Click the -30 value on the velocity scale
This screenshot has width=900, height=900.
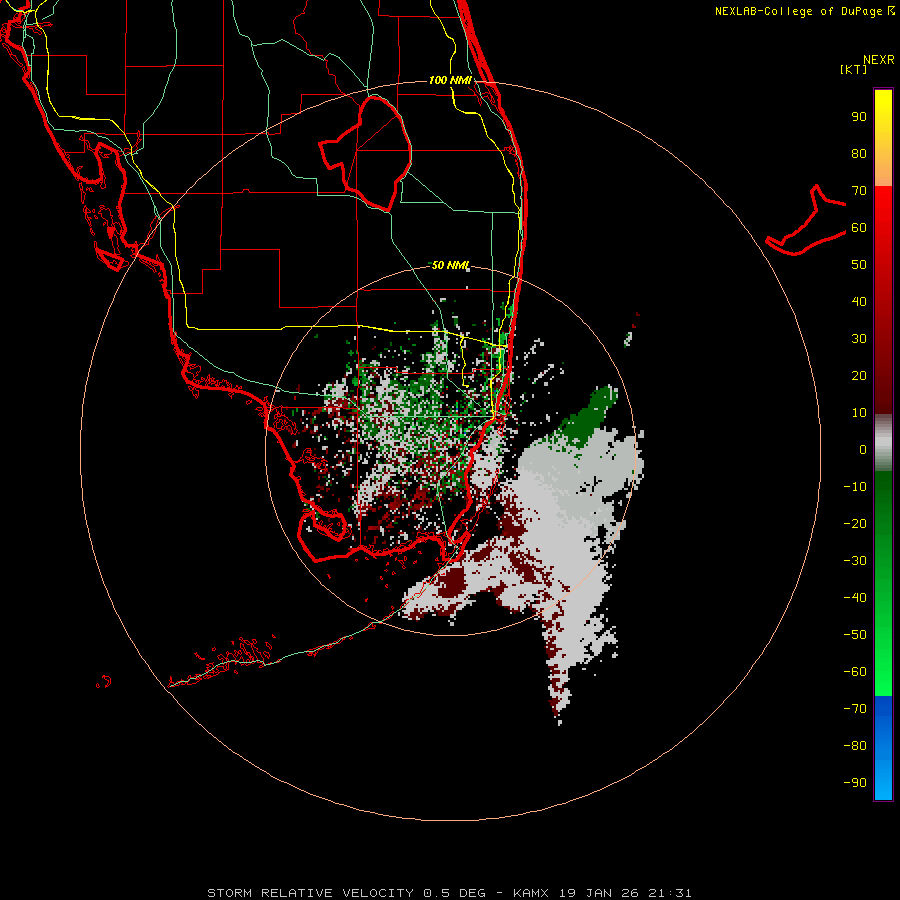[855, 561]
